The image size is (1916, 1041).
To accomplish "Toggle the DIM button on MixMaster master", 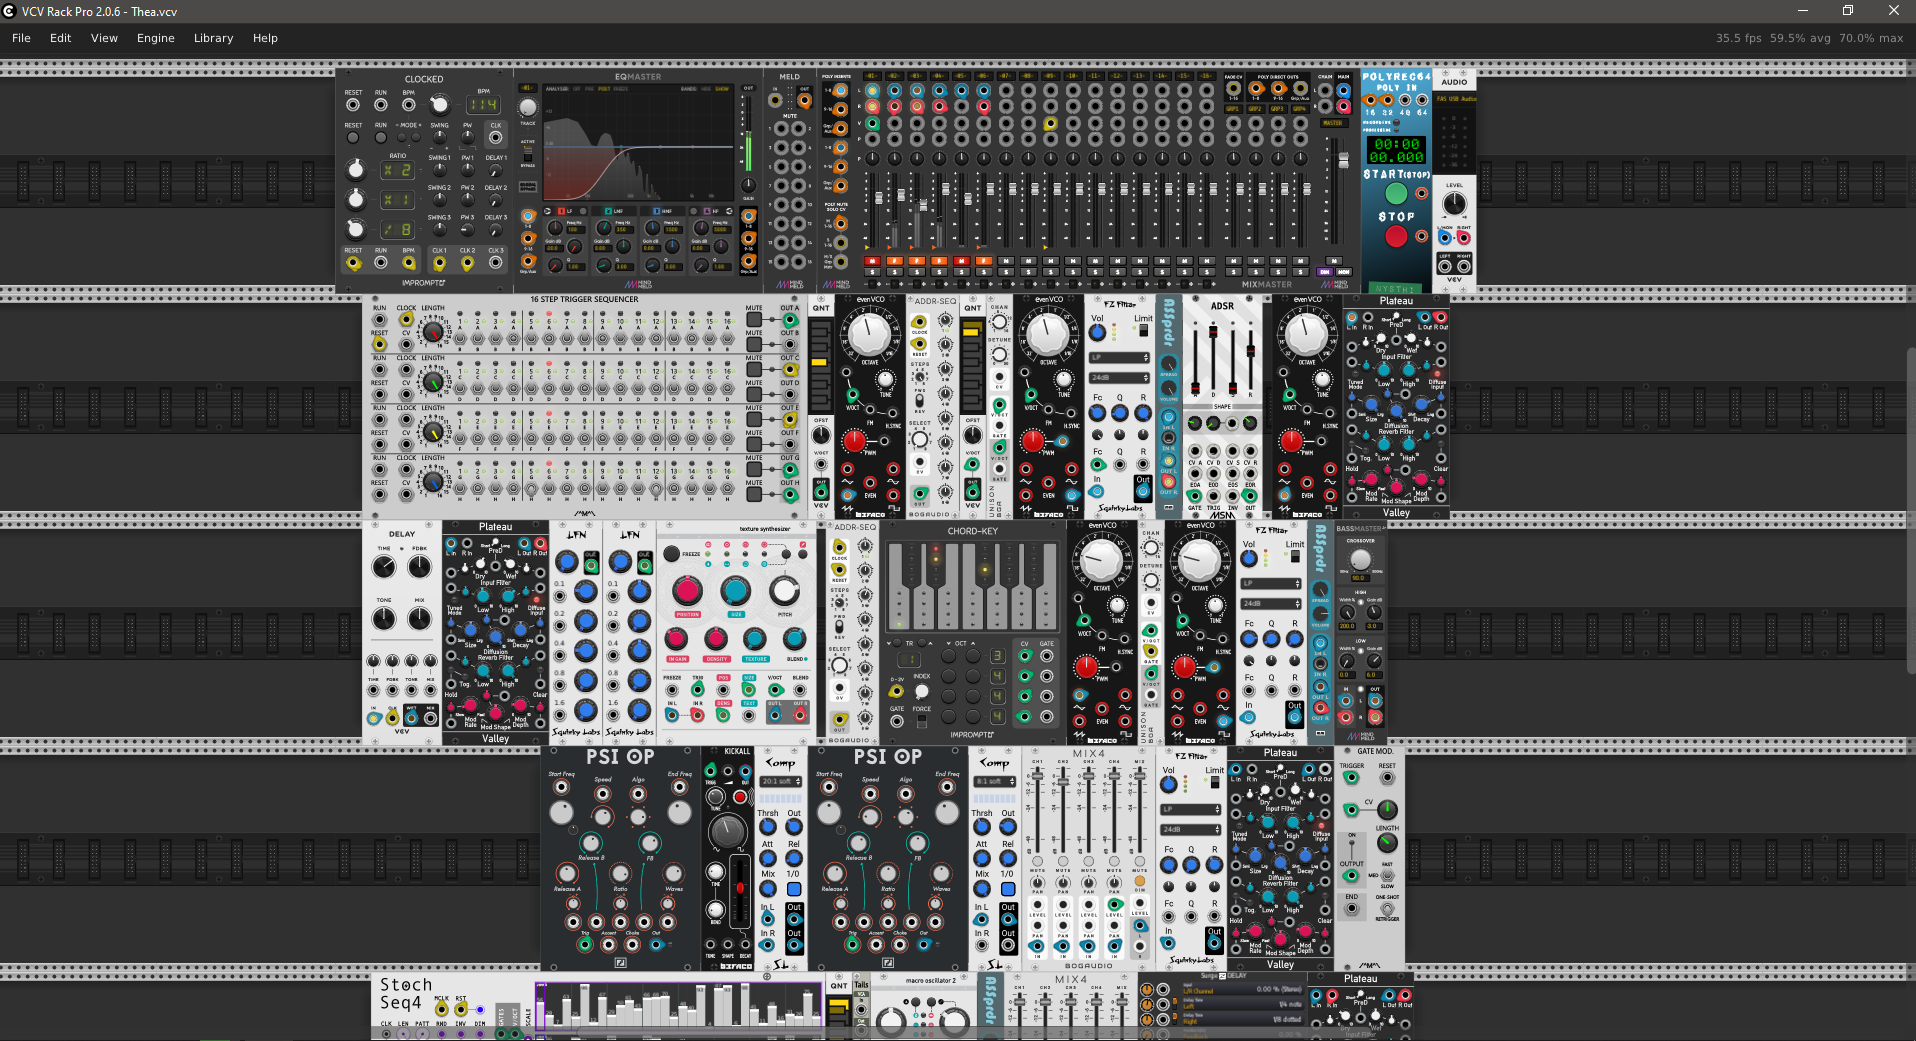I will pyautogui.click(x=1324, y=272).
